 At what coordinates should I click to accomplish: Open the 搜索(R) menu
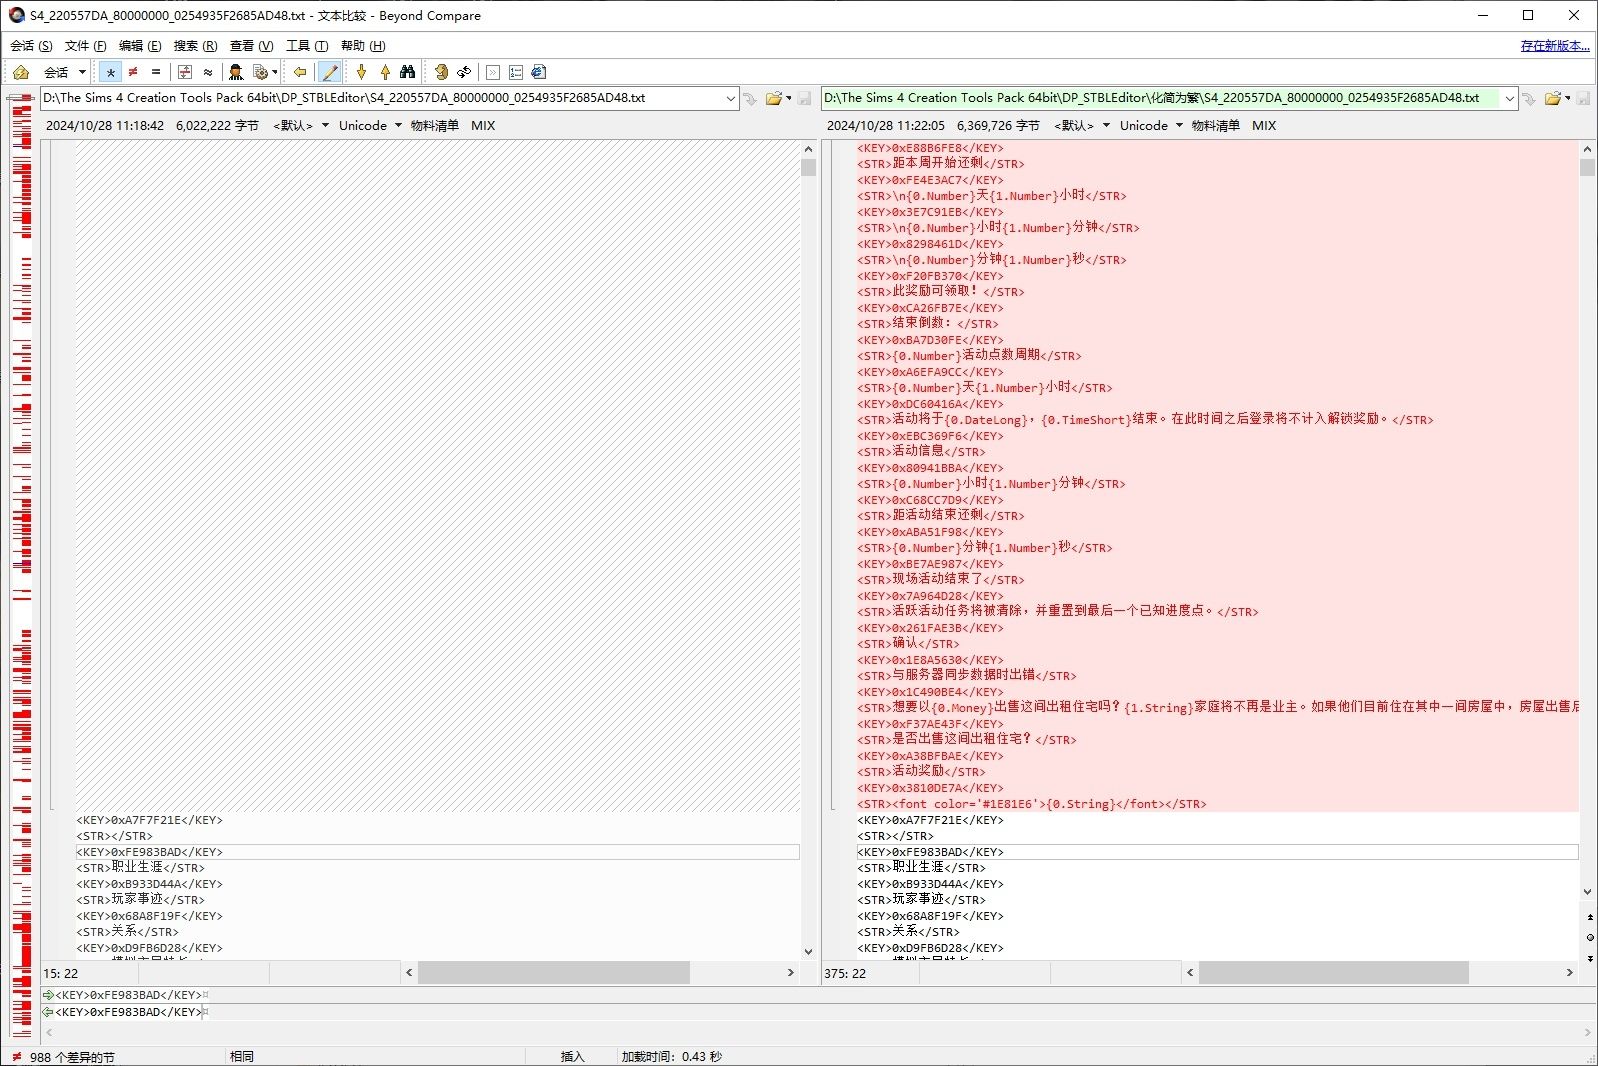click(195, 46)
